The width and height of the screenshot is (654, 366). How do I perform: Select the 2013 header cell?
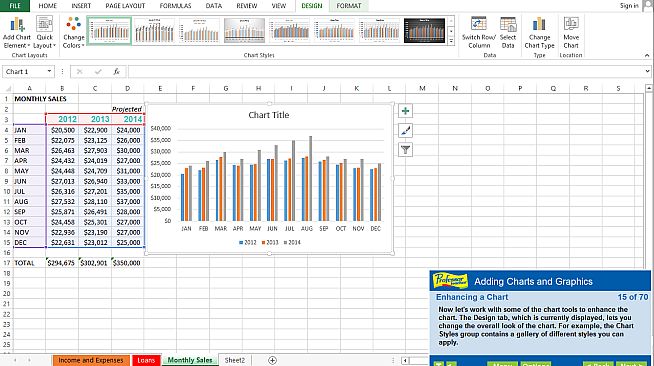(x=95, y=119)
